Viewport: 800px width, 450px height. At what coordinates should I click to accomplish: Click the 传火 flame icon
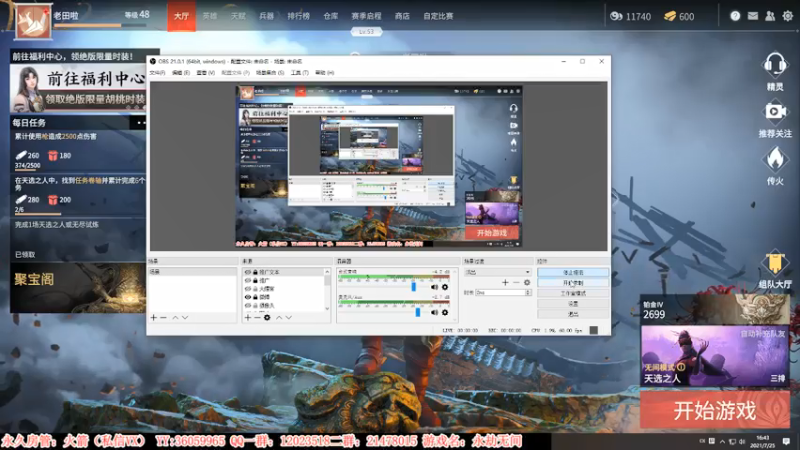coord(774,159)
